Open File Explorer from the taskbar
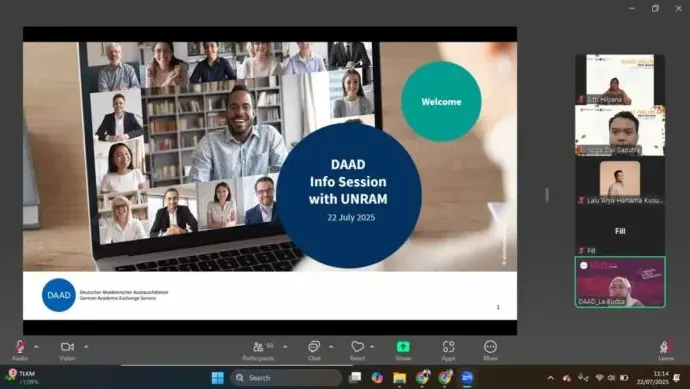Screen dimensions: 690x389 [400, 378]
